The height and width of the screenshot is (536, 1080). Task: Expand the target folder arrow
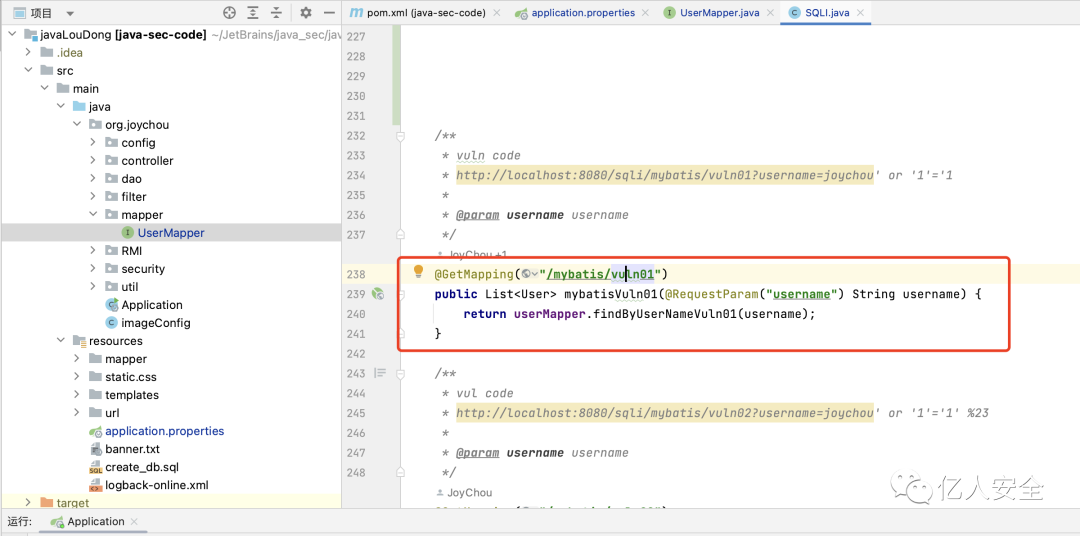(x=28, y=503)
